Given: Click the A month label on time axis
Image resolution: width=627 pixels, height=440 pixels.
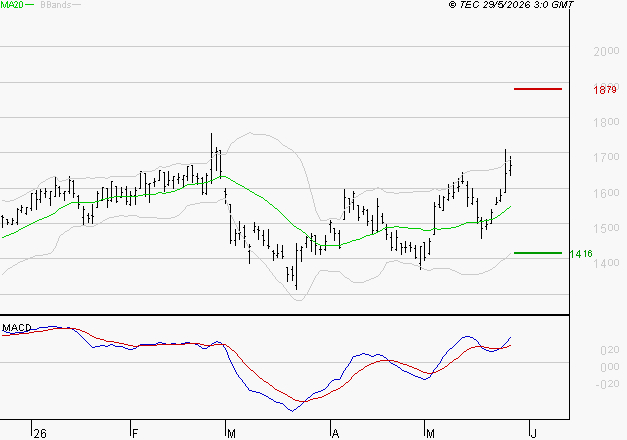Looking at the screenshot, I should coord(335,434).
